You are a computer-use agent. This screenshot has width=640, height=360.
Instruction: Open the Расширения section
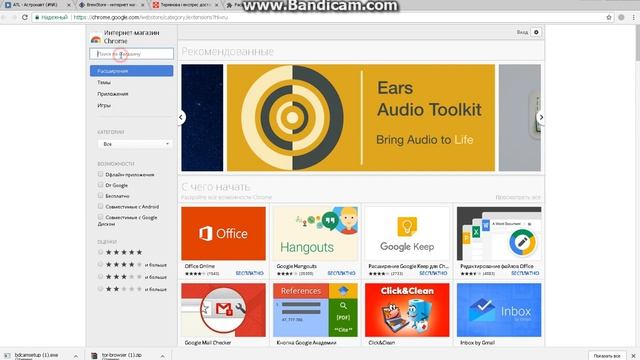click(131, 71)
